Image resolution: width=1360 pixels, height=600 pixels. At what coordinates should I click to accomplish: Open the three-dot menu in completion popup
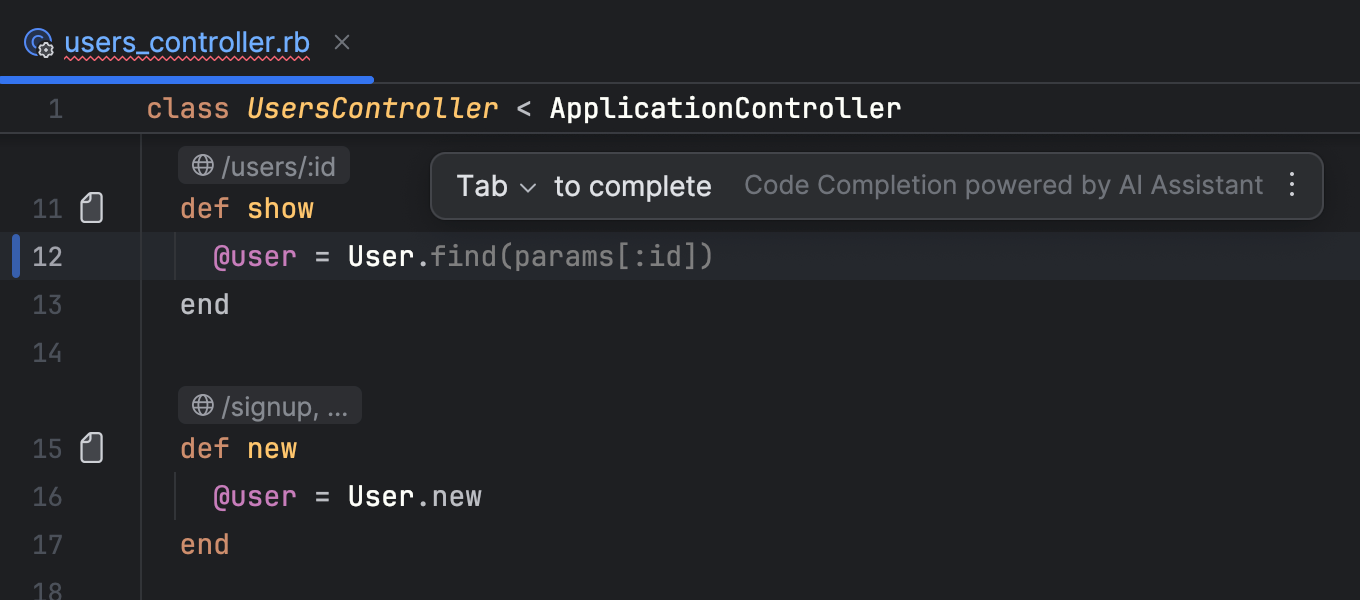1292,185
